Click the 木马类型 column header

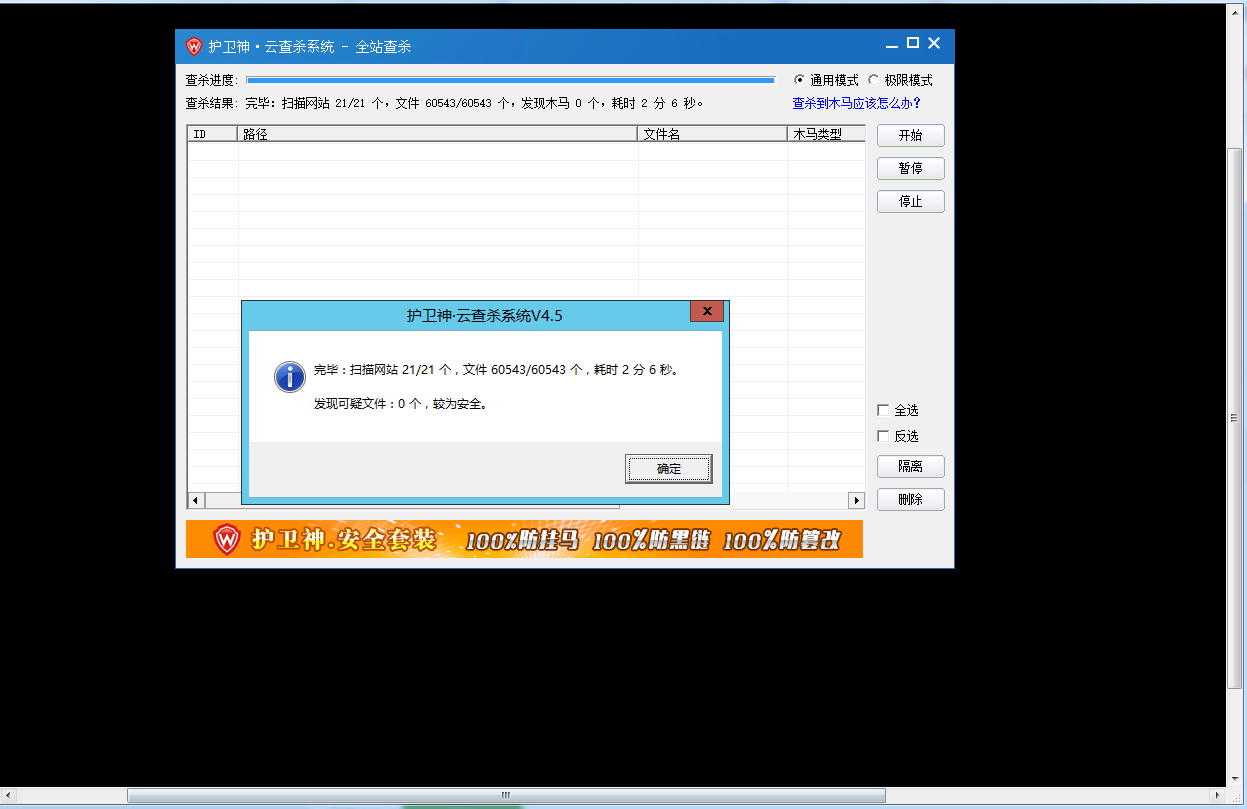(827, 134)
